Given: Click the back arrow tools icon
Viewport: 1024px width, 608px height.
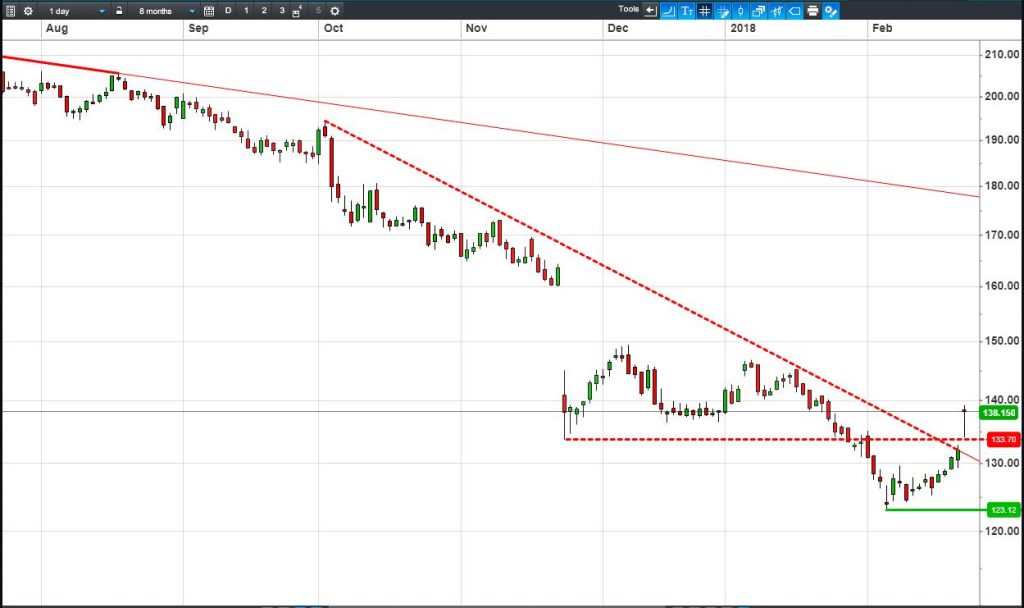Looking at the screenshot, I should click(x=650, y=10).
